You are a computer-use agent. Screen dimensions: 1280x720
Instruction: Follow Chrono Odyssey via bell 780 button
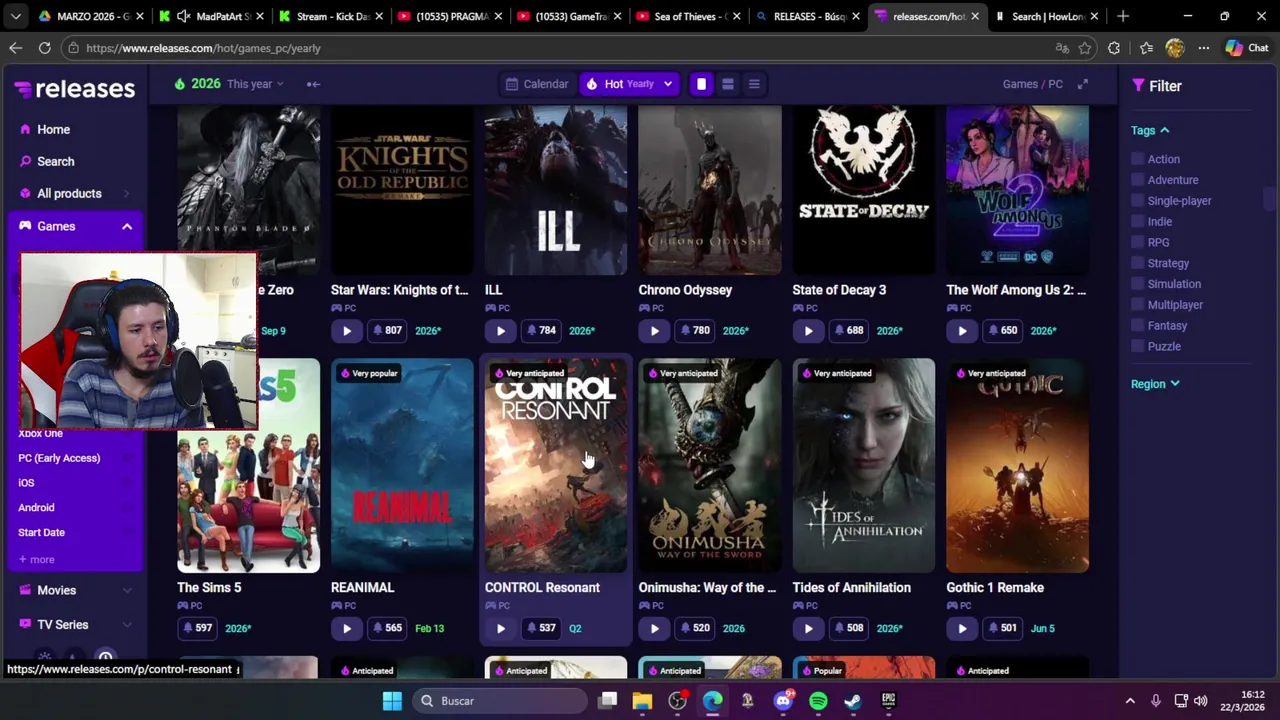click(x=695, y=331)
